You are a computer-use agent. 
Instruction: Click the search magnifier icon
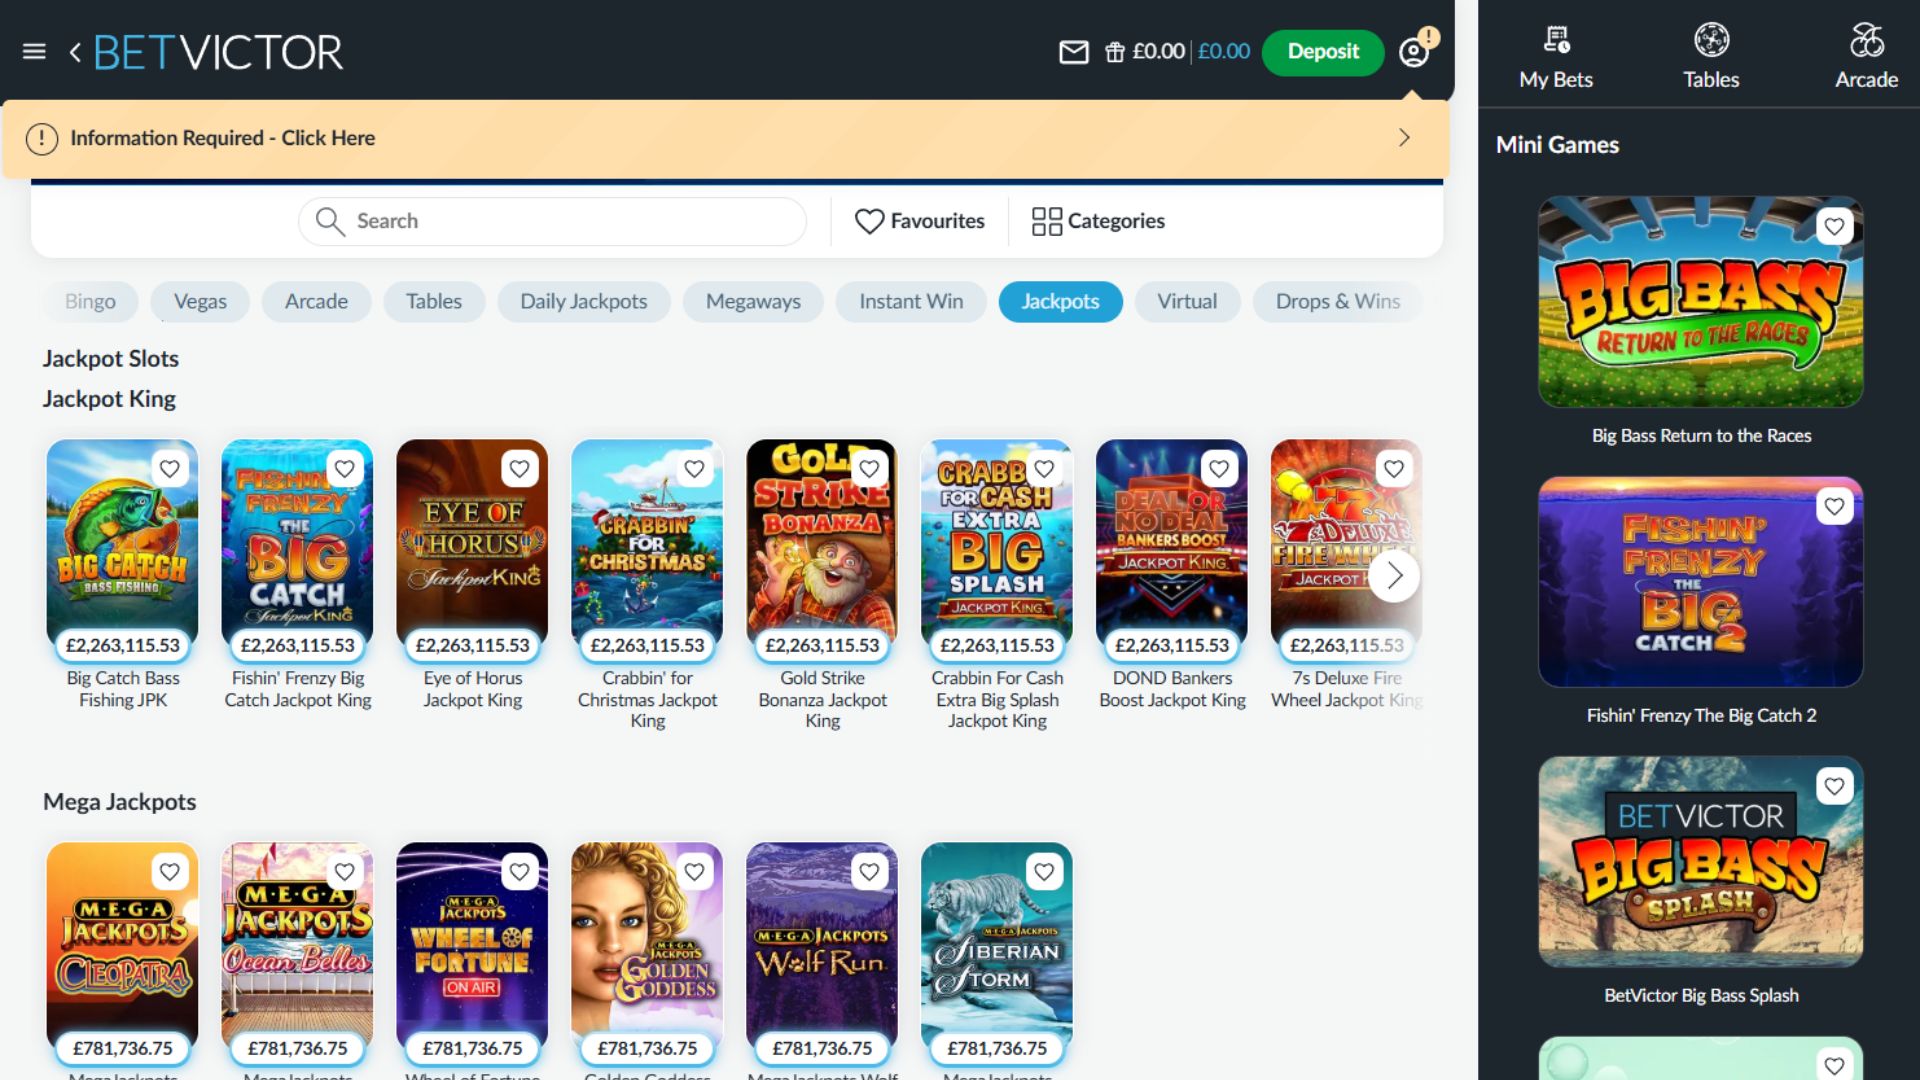coord(329,220)
